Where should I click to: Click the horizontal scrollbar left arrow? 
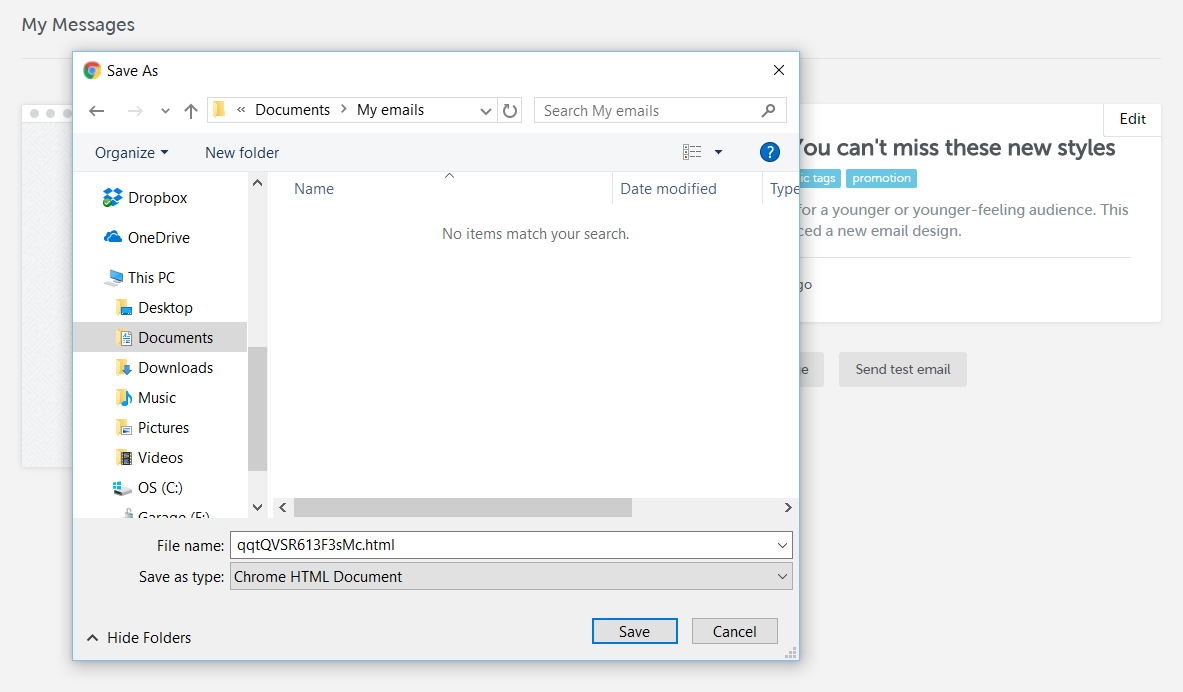click(x=283, y=508)
